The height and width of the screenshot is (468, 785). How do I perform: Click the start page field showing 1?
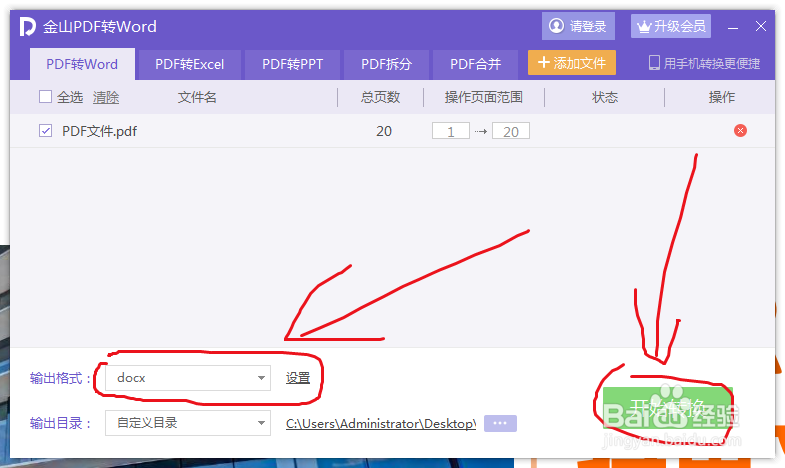(451, 131)
